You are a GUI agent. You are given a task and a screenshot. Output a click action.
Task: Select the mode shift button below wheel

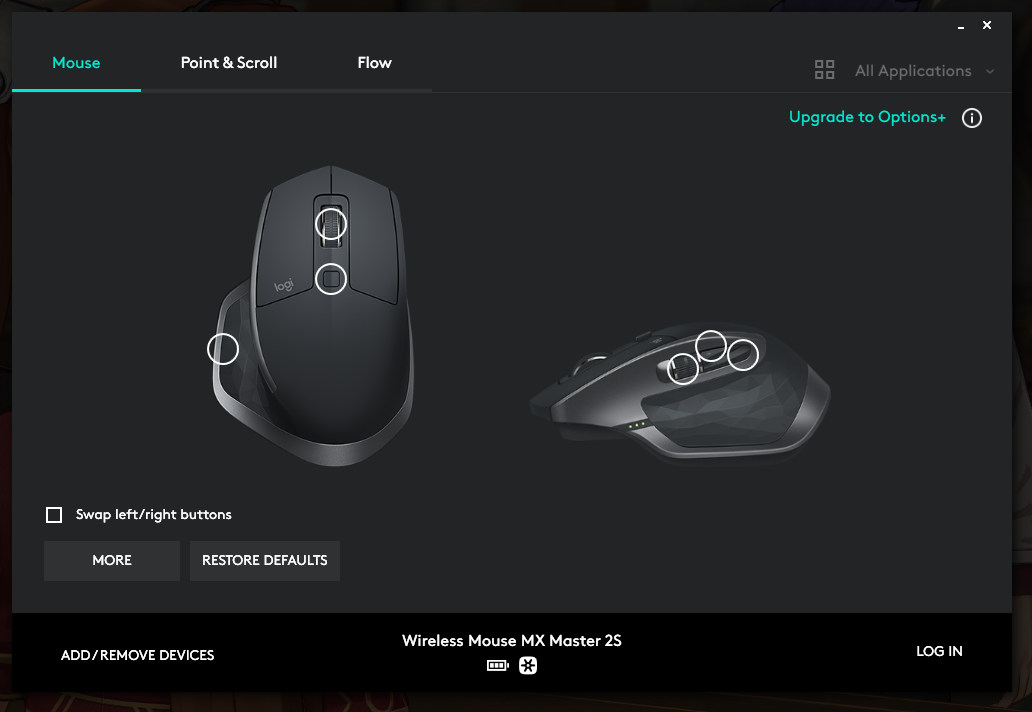331,279
